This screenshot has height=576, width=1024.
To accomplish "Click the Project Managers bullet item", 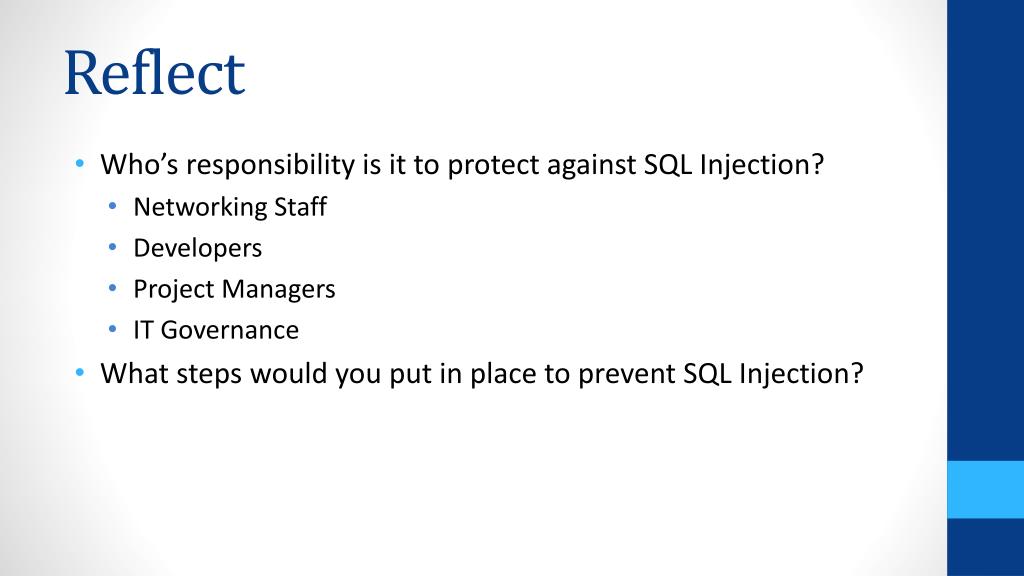I will (234, 289).
